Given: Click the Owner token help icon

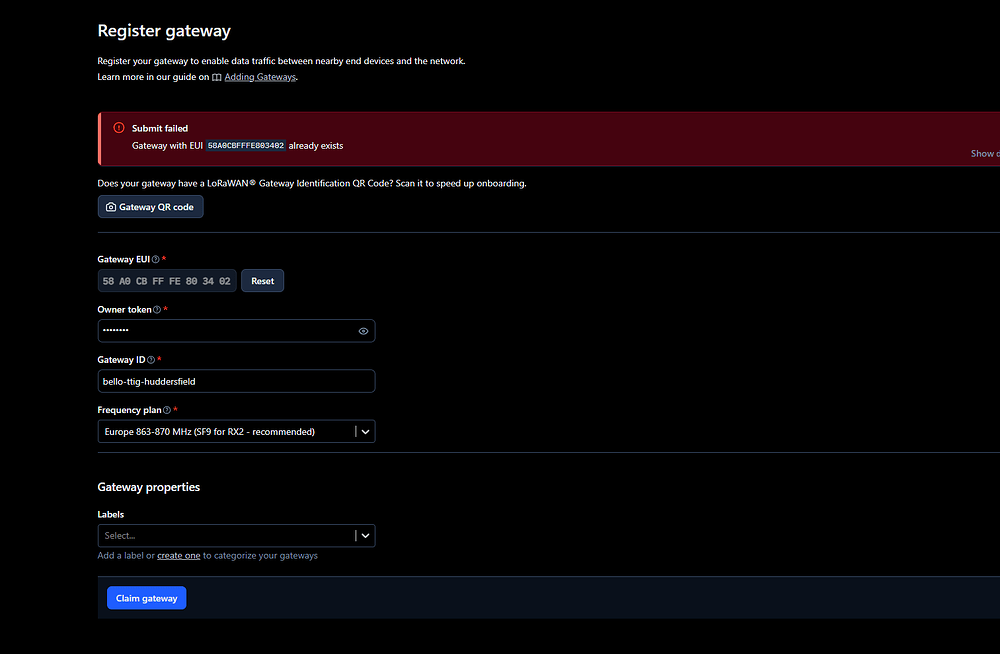Looking at the screenshot, I should pyautogui.click(x=157, y=310).
